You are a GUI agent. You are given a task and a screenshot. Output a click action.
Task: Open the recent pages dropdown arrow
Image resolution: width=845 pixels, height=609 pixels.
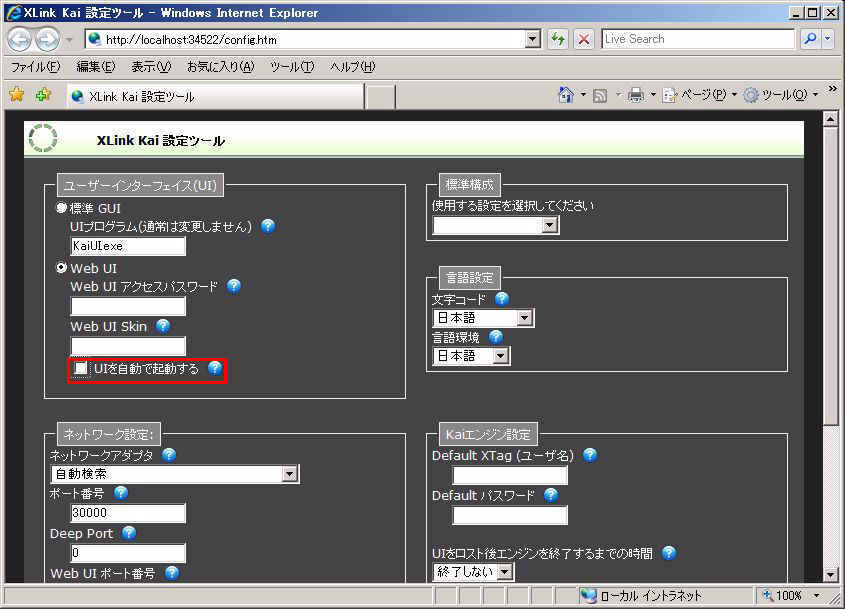pyautogui.click(x=69, y=39)
